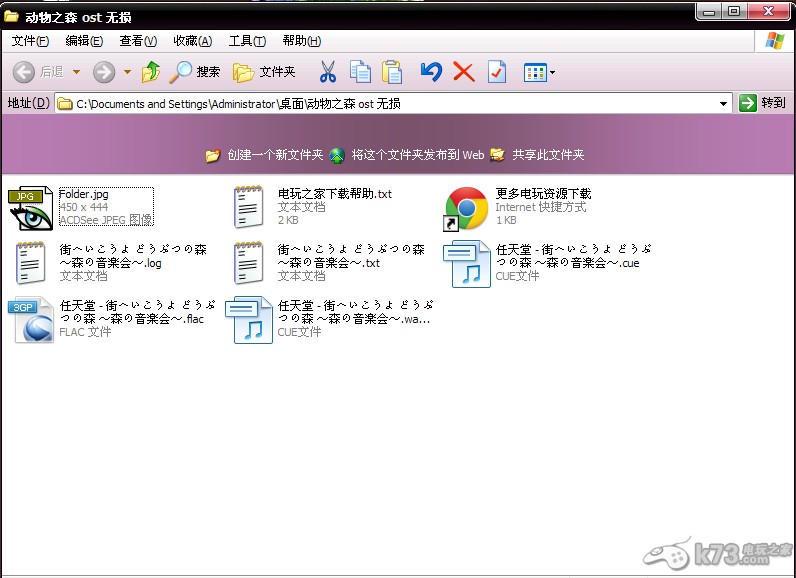Open the 文件(F) menu
The height and width of the screenshot is (578, 796).
point(30,41)
